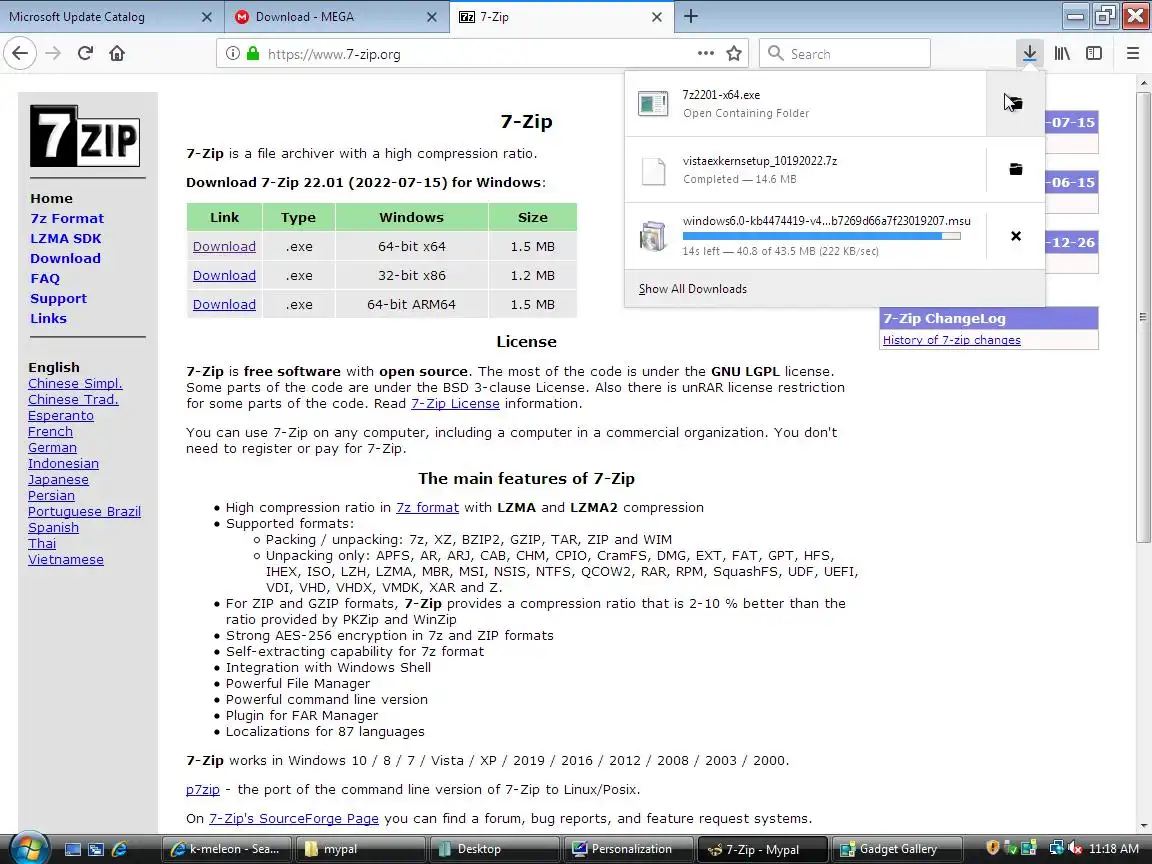The image size is (1152, 864).
Task: Open Gadget Gallery taskbar window
Action: point(896,849)
